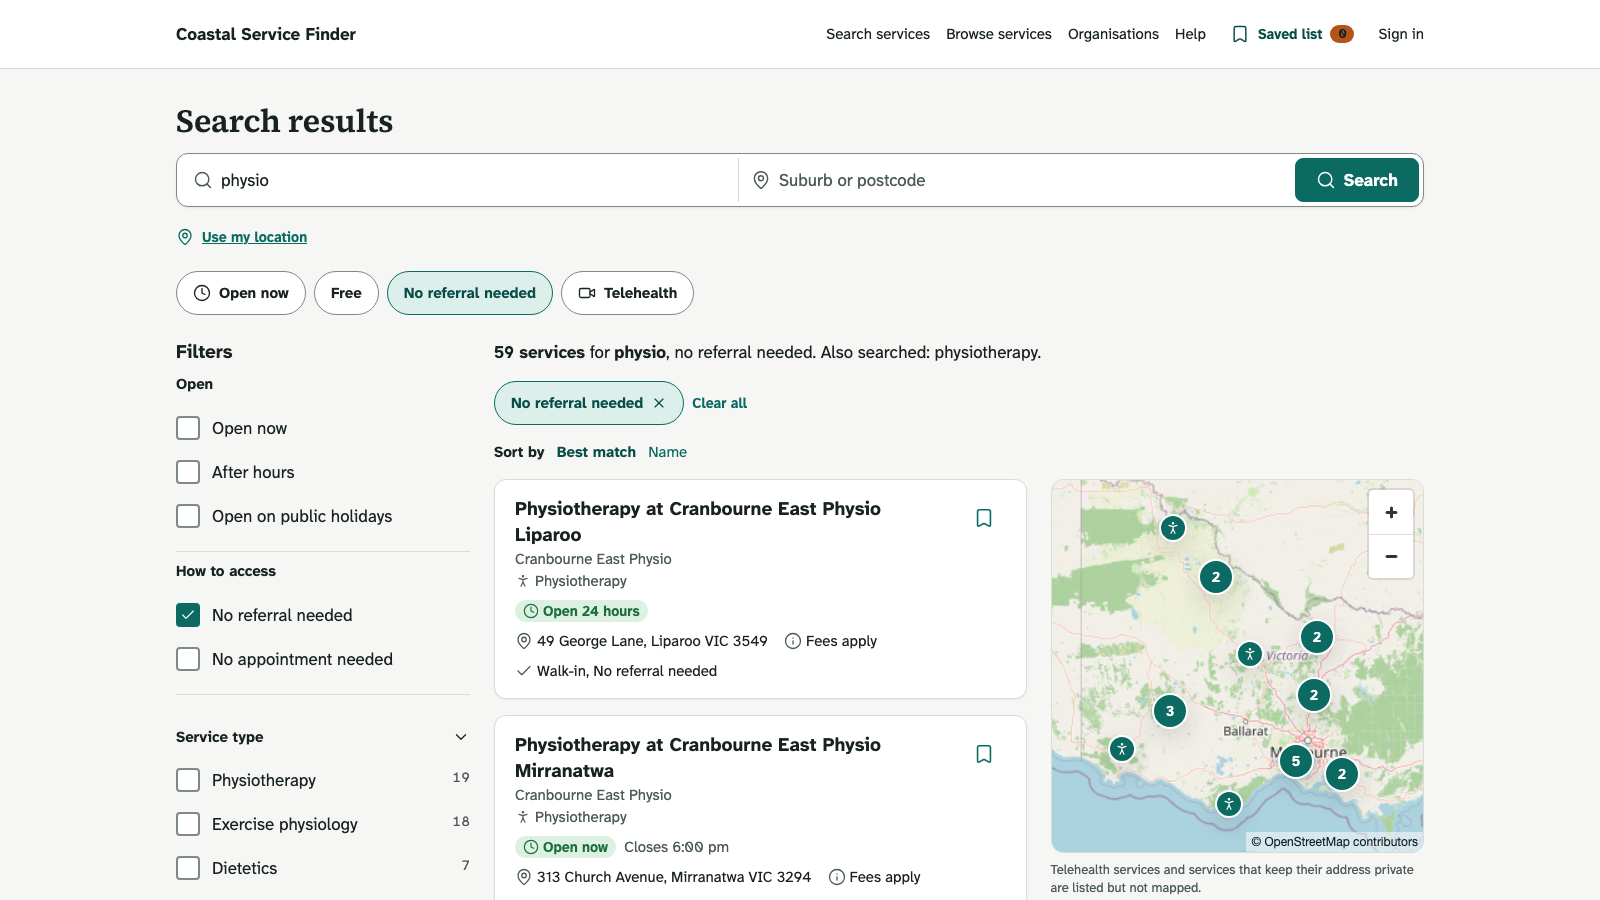Screen dimensions: 1600x900
Task: Tick the Open now checkbox in Filters
Action: 188,428
